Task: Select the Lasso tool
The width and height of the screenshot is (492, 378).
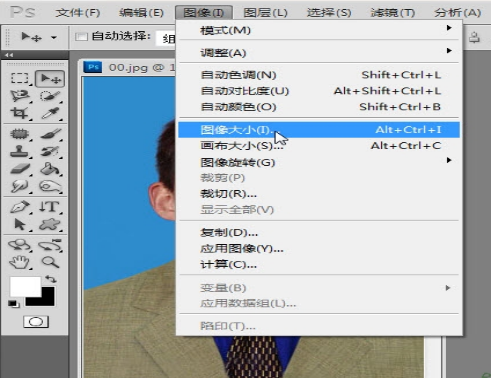Action: pyautogui.click(x=20, y=96)
